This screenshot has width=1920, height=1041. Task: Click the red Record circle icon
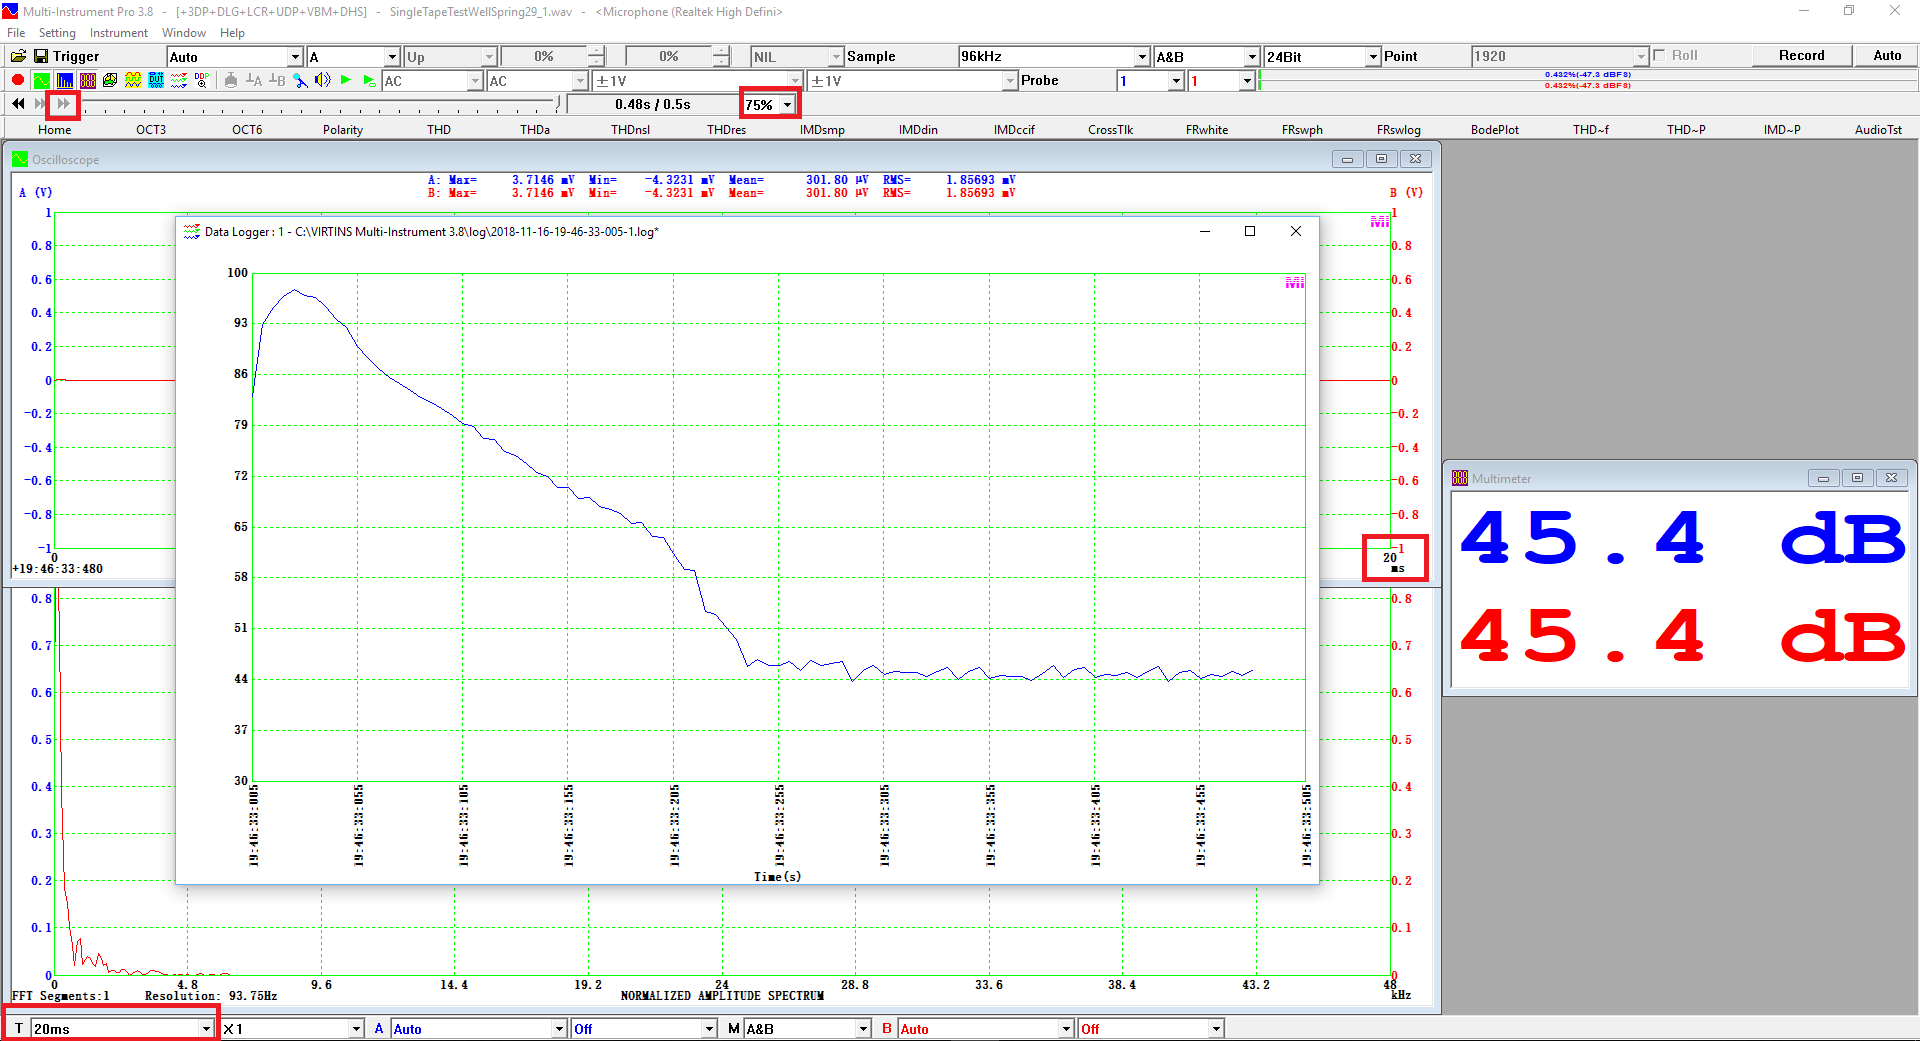click(x=18, y=80)
